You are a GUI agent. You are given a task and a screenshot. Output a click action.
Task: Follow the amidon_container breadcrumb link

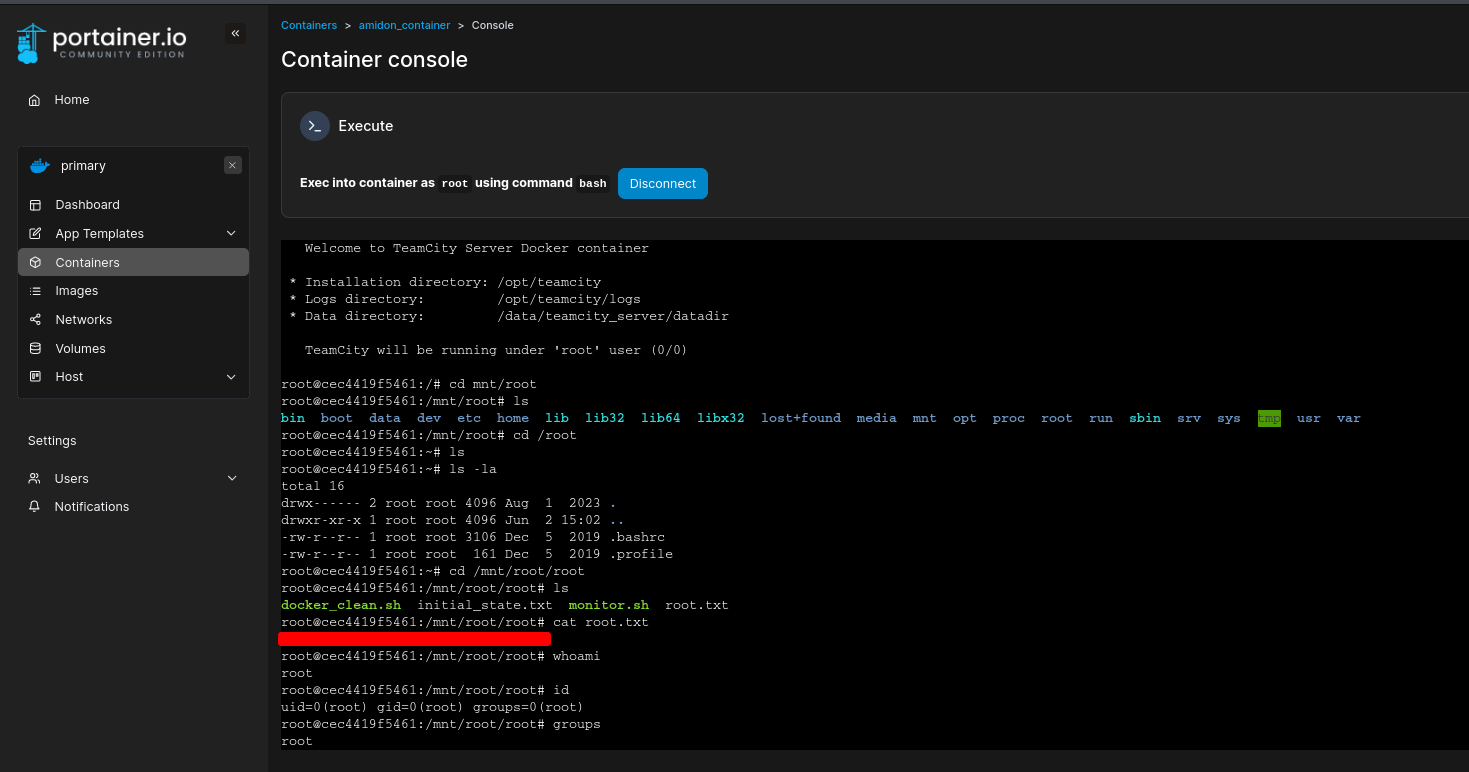tap(405, 25)
